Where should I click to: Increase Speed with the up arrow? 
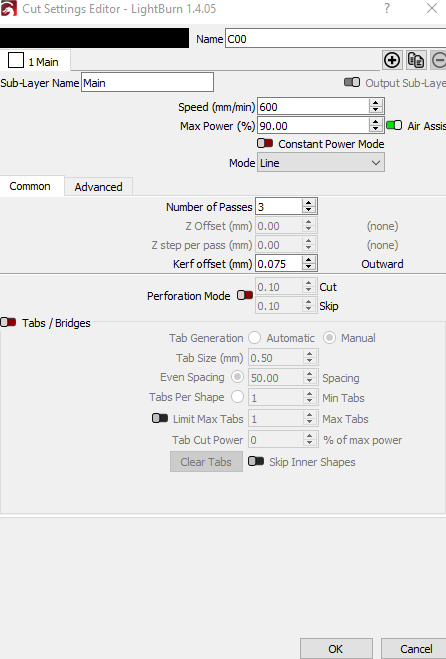click(376, 103)
